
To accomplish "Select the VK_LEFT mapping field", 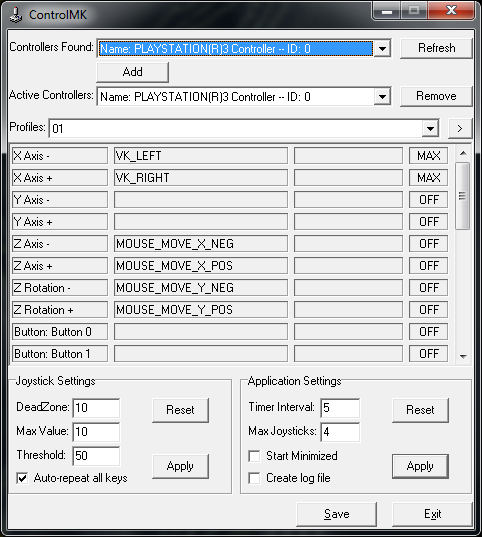I will click(201, 156).
